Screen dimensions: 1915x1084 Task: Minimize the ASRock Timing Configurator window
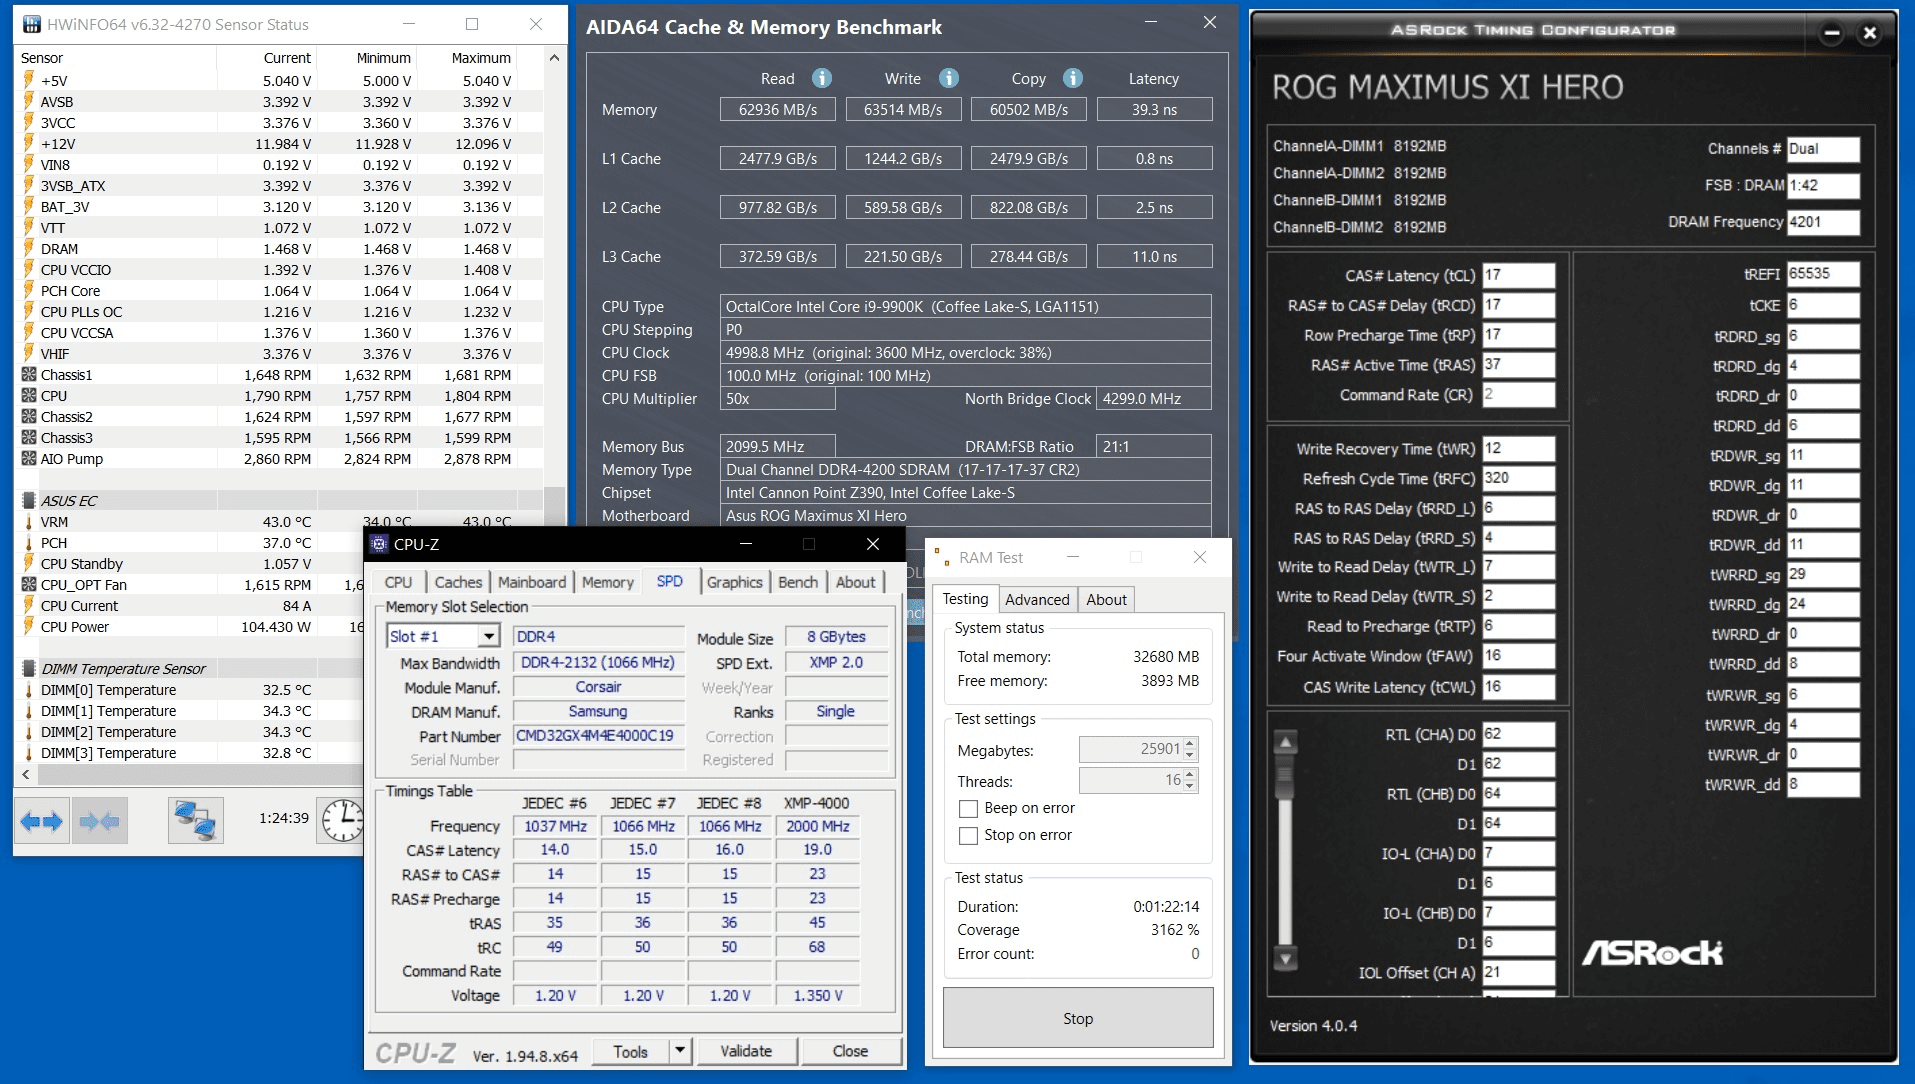[x=1832, y=33]
